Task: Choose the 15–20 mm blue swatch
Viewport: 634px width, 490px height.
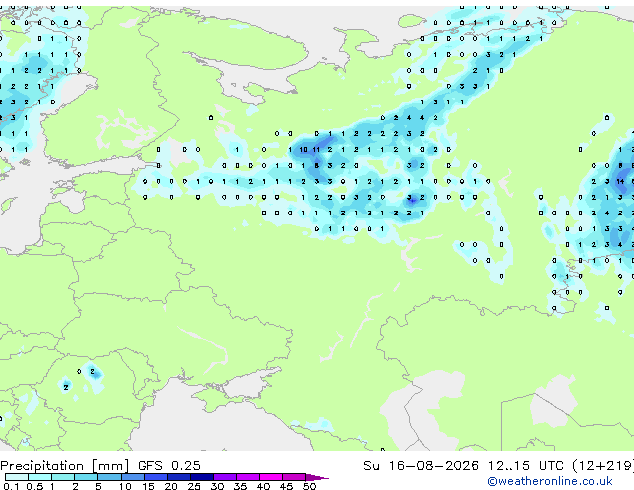Action: pyautogui.click(x=155, y=477)
